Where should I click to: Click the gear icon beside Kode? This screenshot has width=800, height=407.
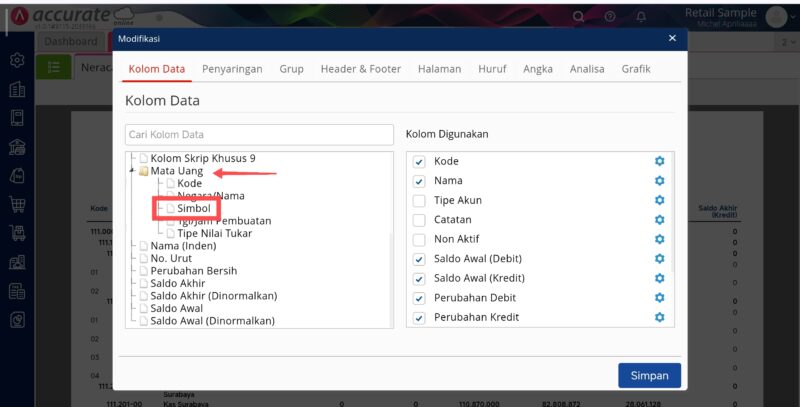659,161
